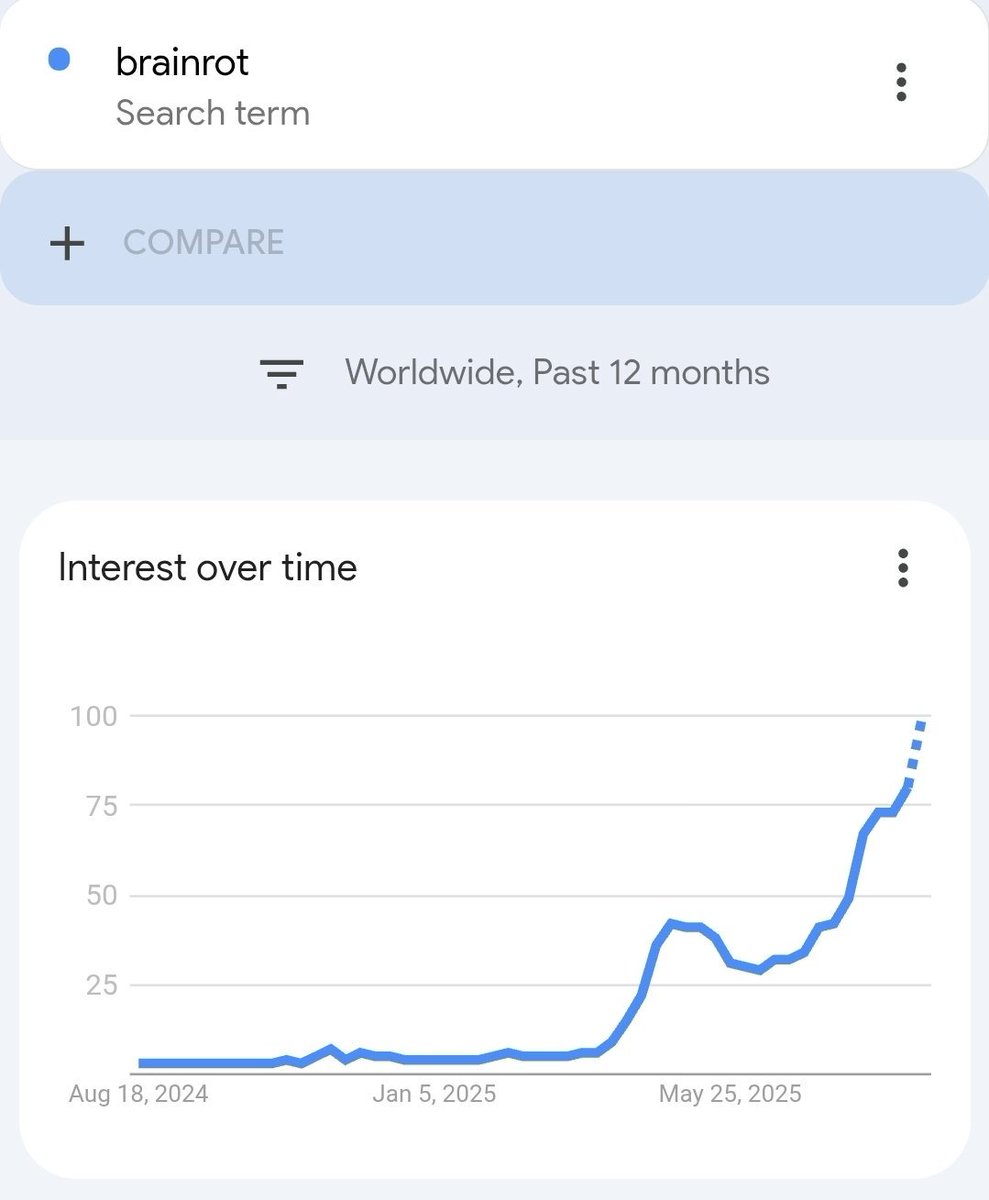
Task: Click the May 25, 2025 axis date
Action: point(730,1094)
